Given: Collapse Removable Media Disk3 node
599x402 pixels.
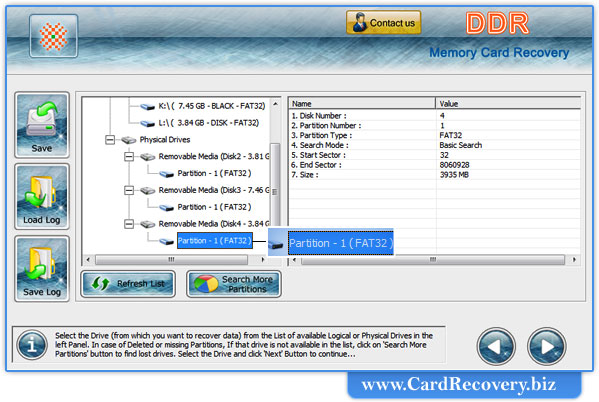Looking at the screenshot, I should pos(129,190).
